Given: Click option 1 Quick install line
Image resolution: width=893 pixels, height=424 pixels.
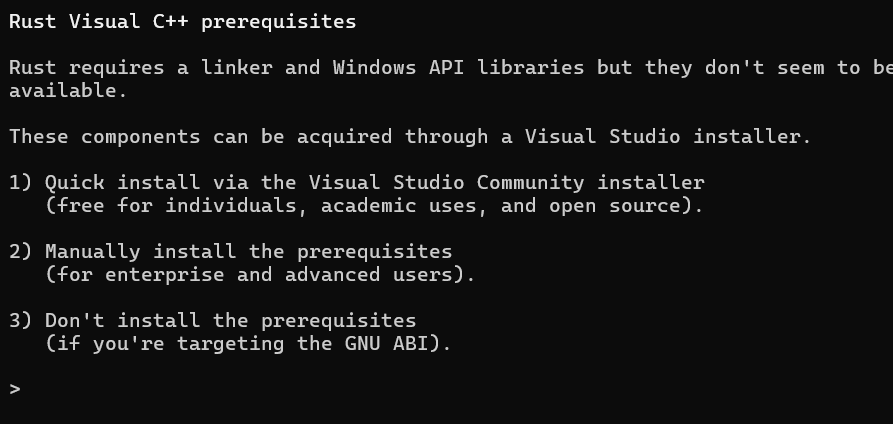Looking at the screenshot, I should pyautogui.click(x=357, y=183).
